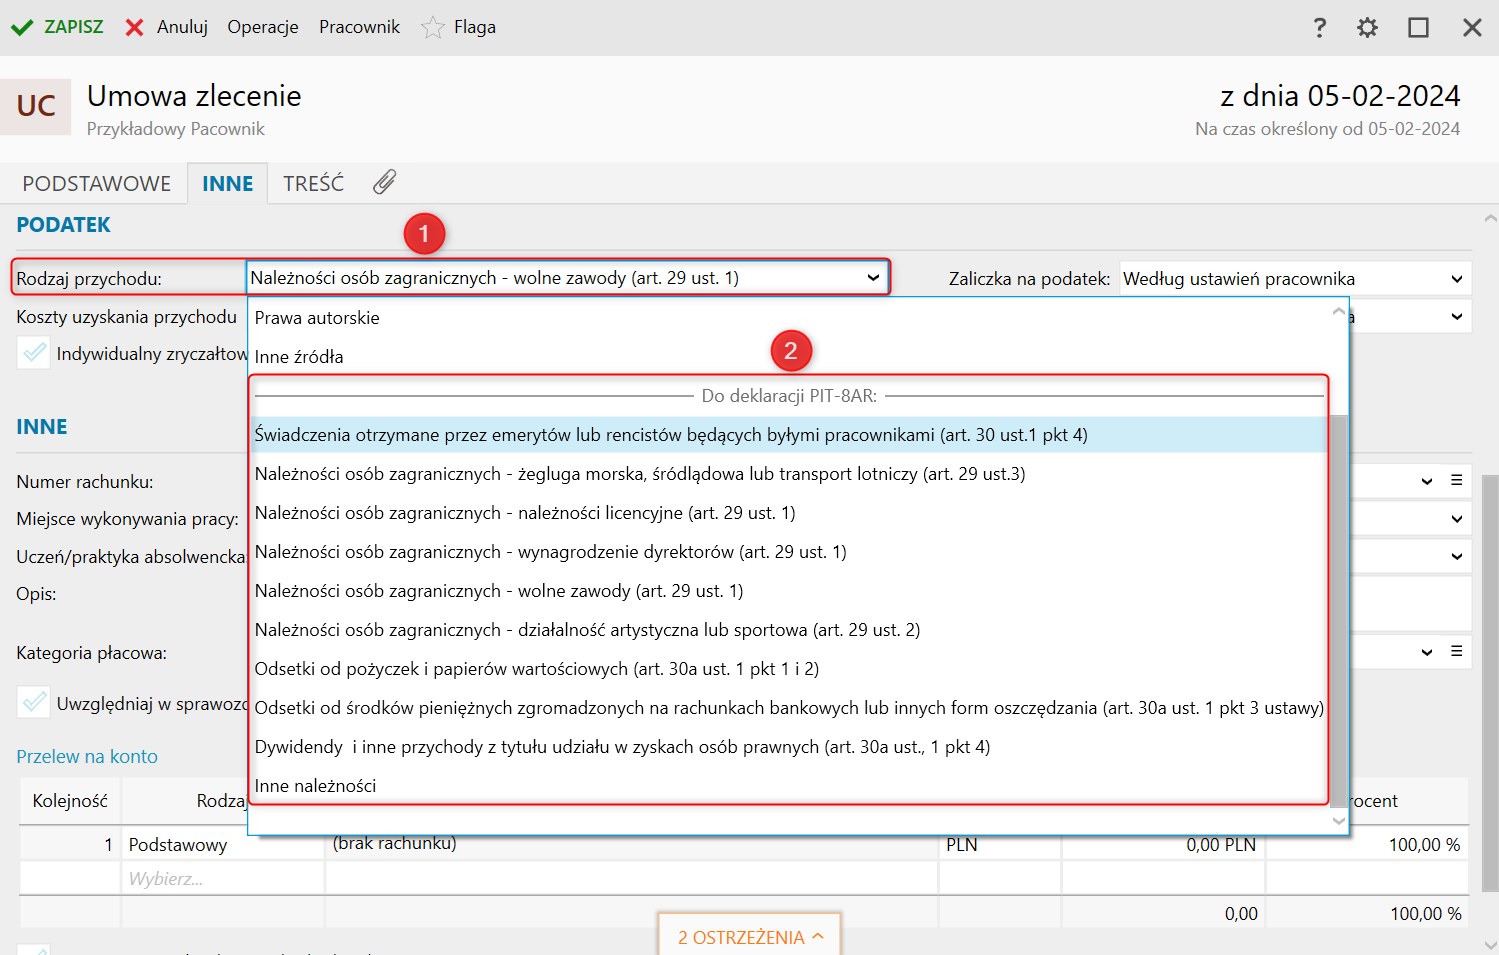This screenshot has height=955, width=1499.
Task: Click the 0,00 PLN amount cell
Action: [x=1163, y=845]
